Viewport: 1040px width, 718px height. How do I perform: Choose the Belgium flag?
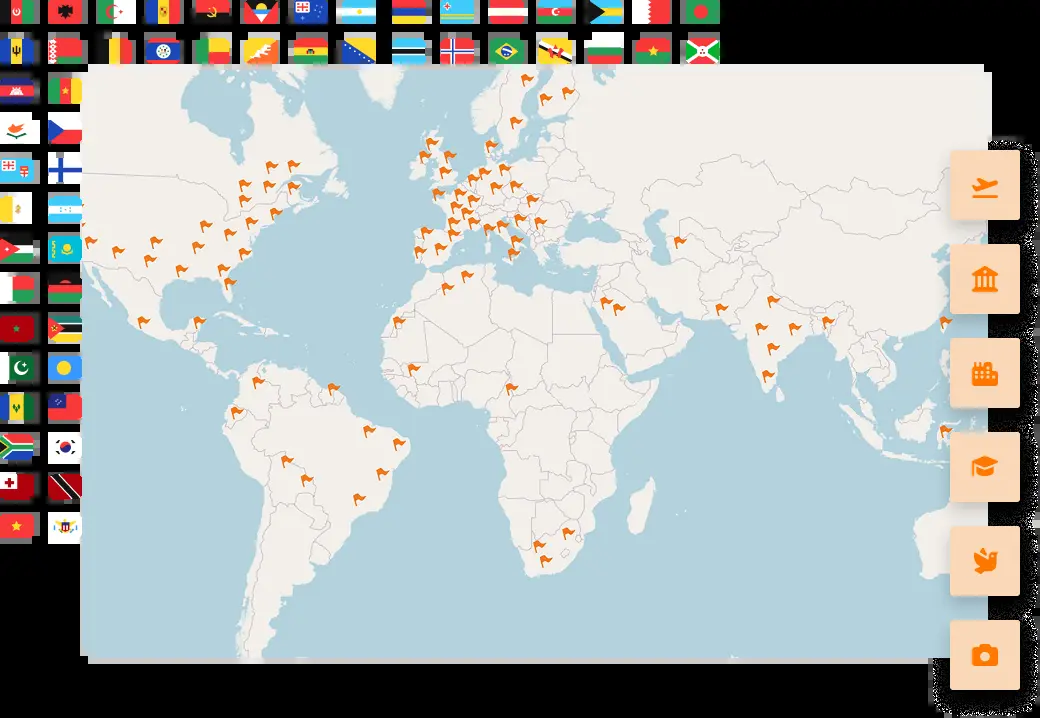pyautogui.click(x=116, y=50)
